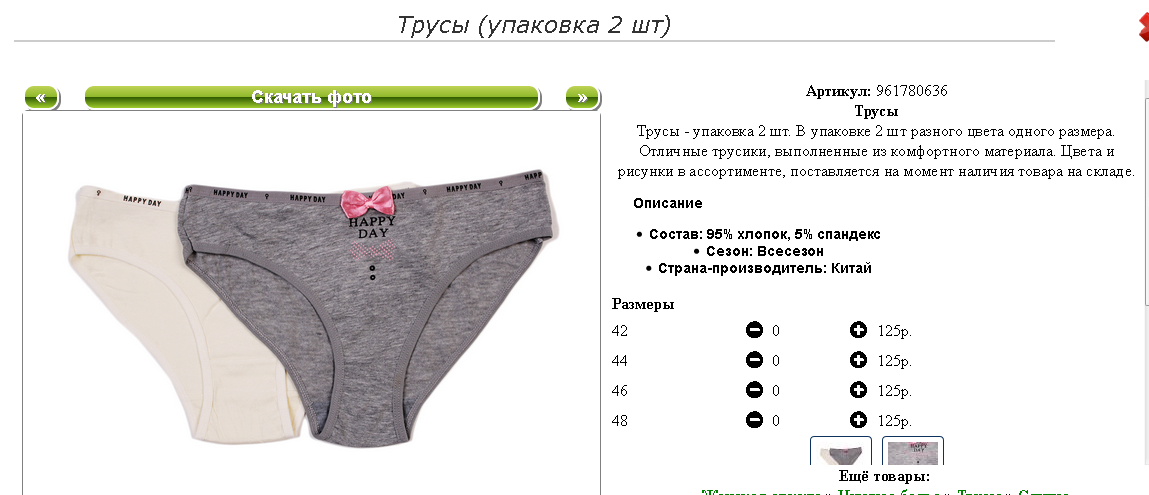Image resolution: width=1149 pixels, height=495 pixels.
Task: Decrease quantity for size 46
Action: tap(754, 390)
